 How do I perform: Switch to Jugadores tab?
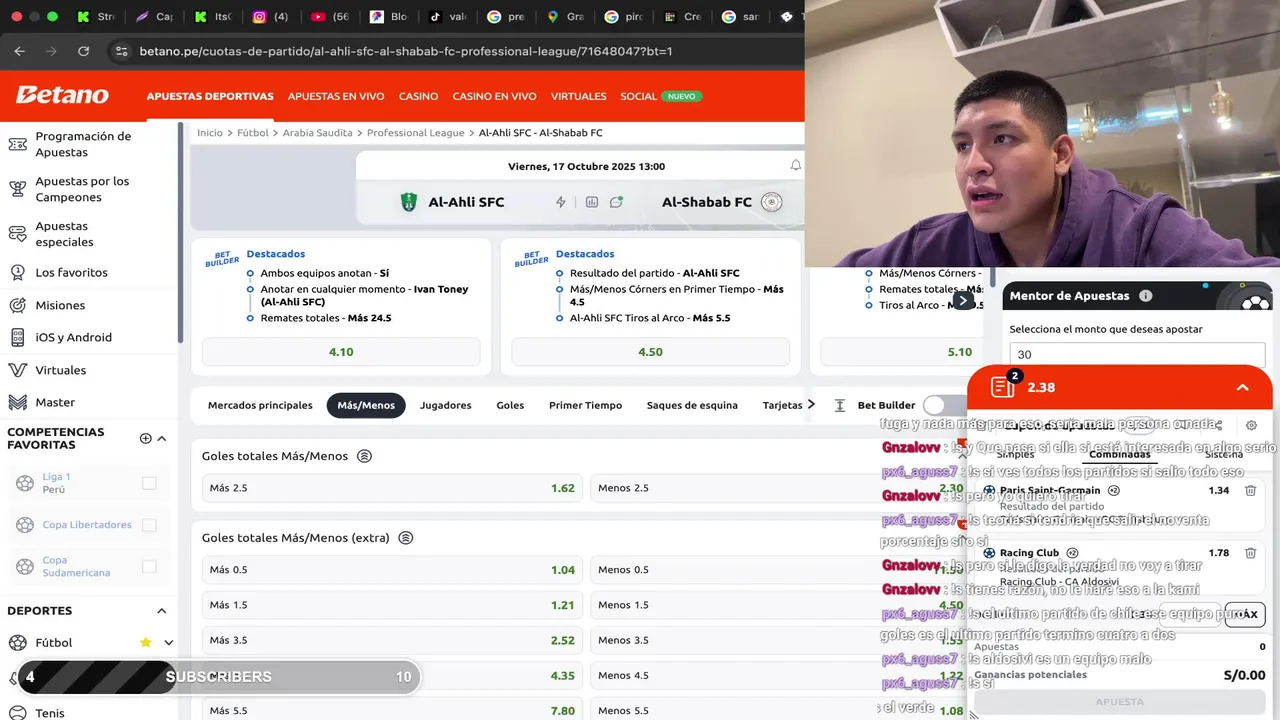point(445,405)
